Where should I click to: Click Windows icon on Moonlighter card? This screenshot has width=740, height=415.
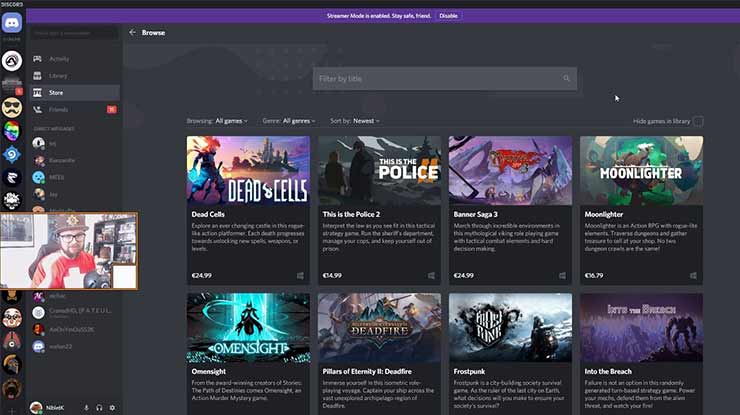point(693,276)
